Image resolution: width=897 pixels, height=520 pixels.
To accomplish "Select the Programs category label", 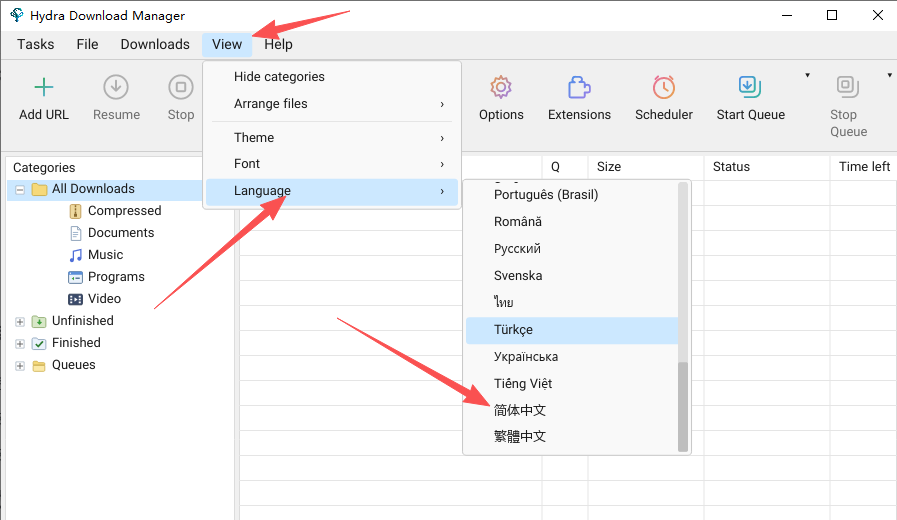I will click(116, 277).
